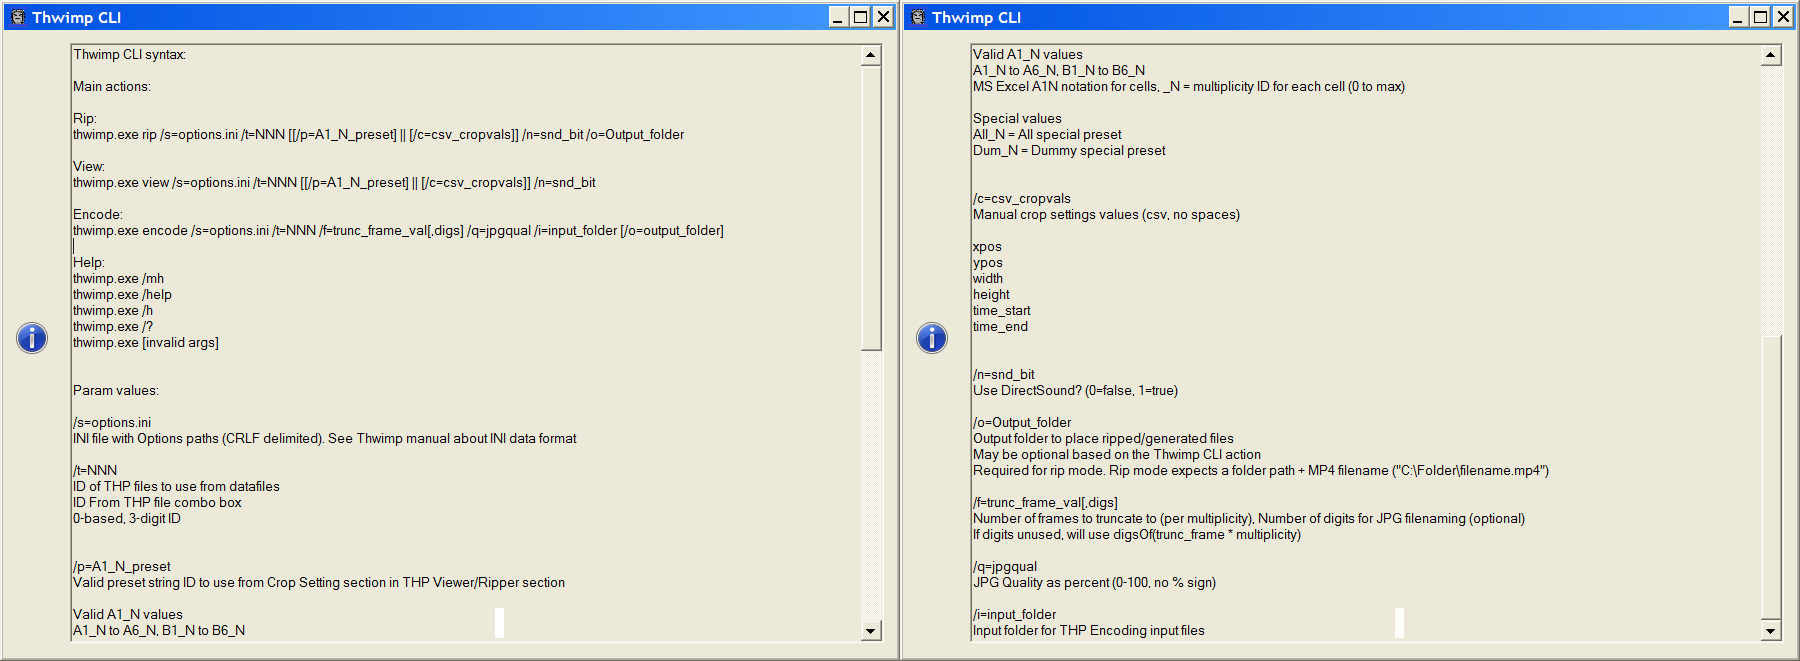1800x661 pixels.
Task: Click "Dum_N = Dummy special preset" line
Action: pos(1069,151)
